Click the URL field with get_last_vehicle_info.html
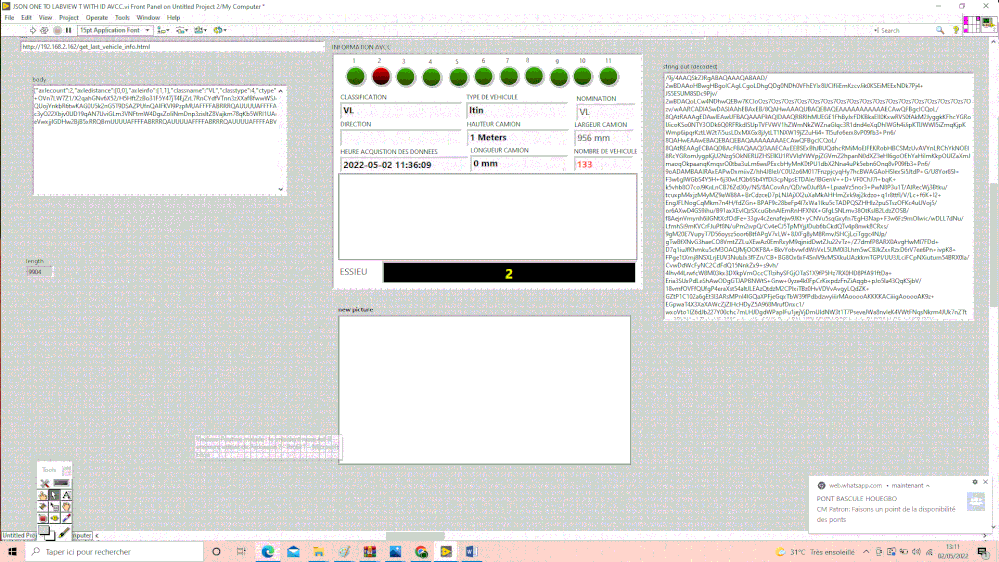This screenshot has height=562, width=999. [x=173, y=47]
